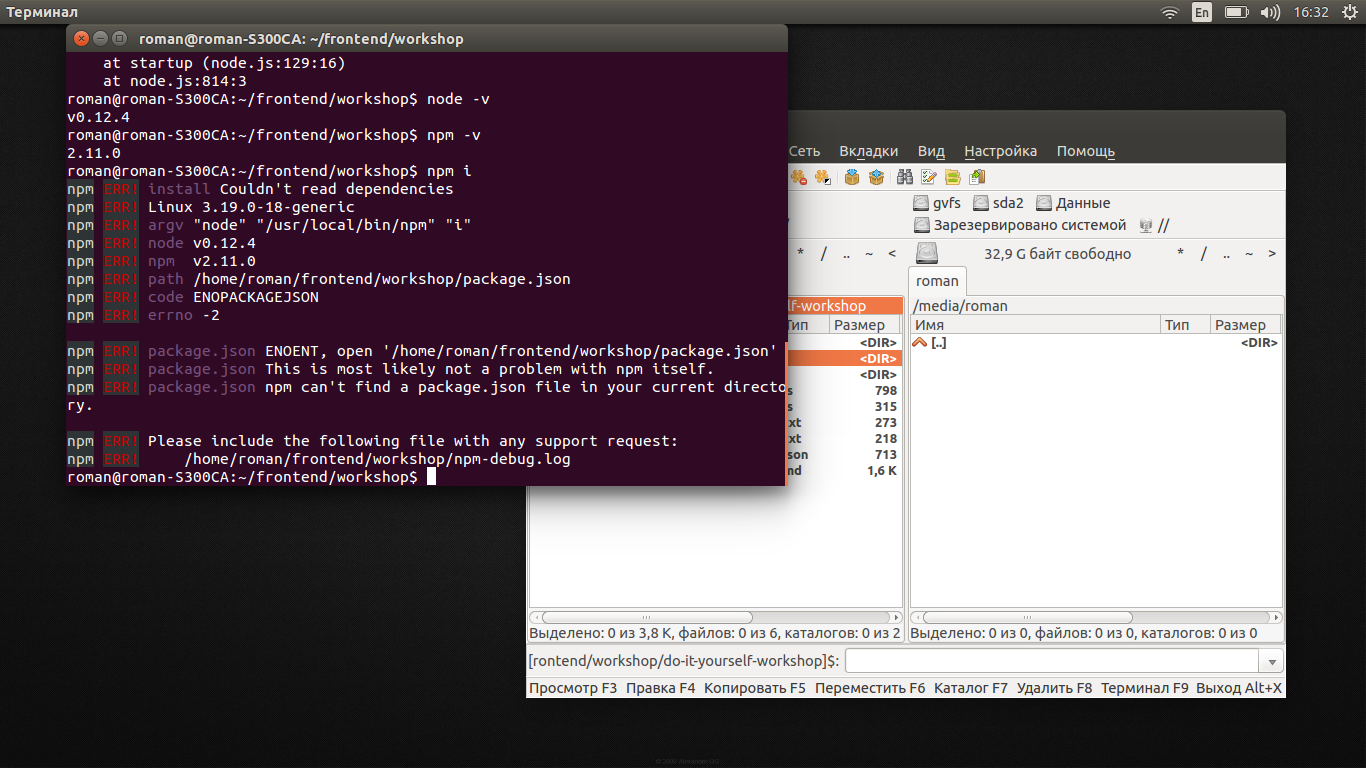The height and width of the screenshot is (768, 1366).
Task: Open file search binoculars icon
Action: 905,177
